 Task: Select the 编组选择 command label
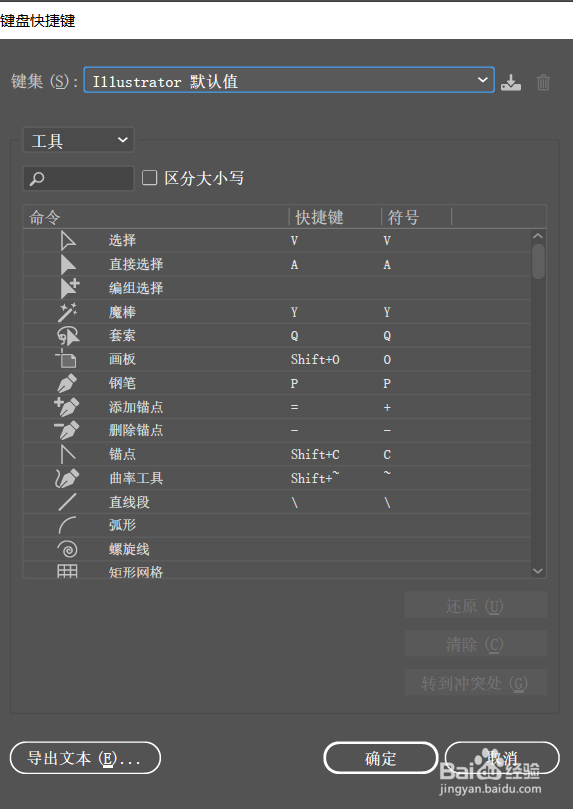tap(136, 288)
